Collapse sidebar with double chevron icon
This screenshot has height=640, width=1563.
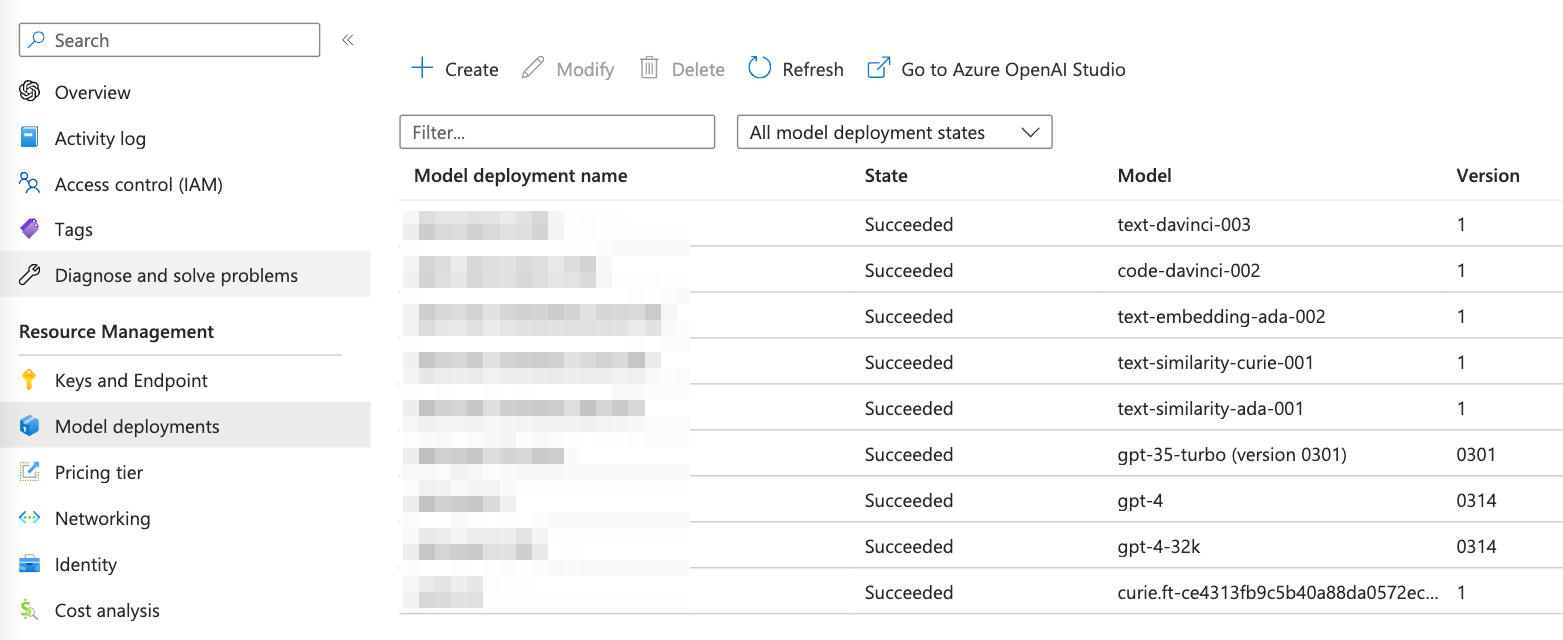coord(347,40)
